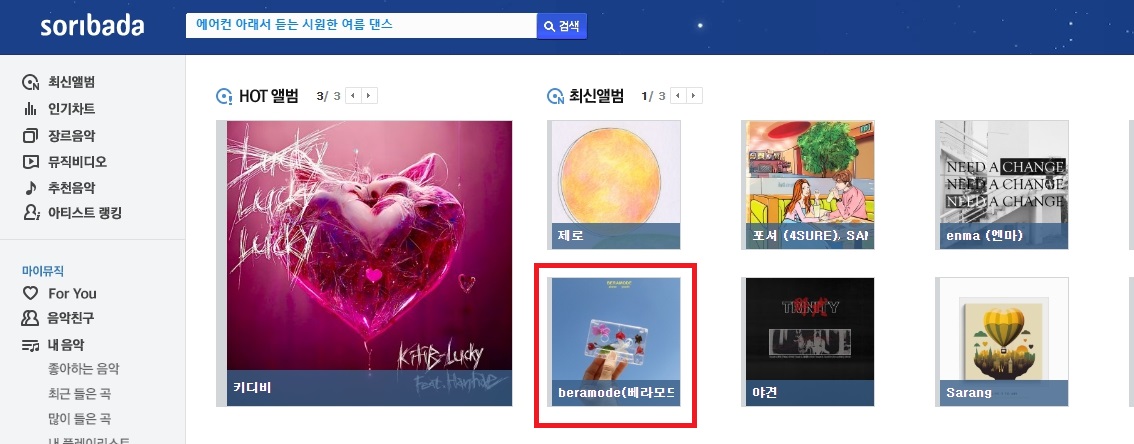Open 좋아하는 음악 link
Image resolution: width=1134 pixels, height=444 pixels.
tap(83, 370)
